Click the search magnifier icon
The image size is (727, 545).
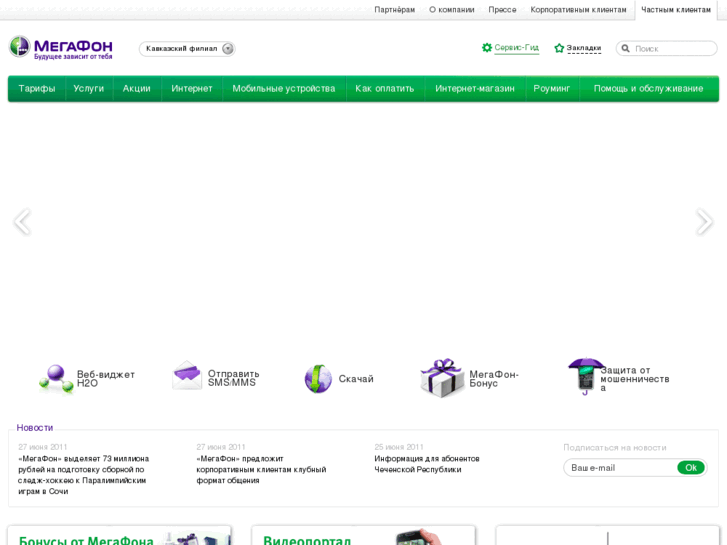625,48
